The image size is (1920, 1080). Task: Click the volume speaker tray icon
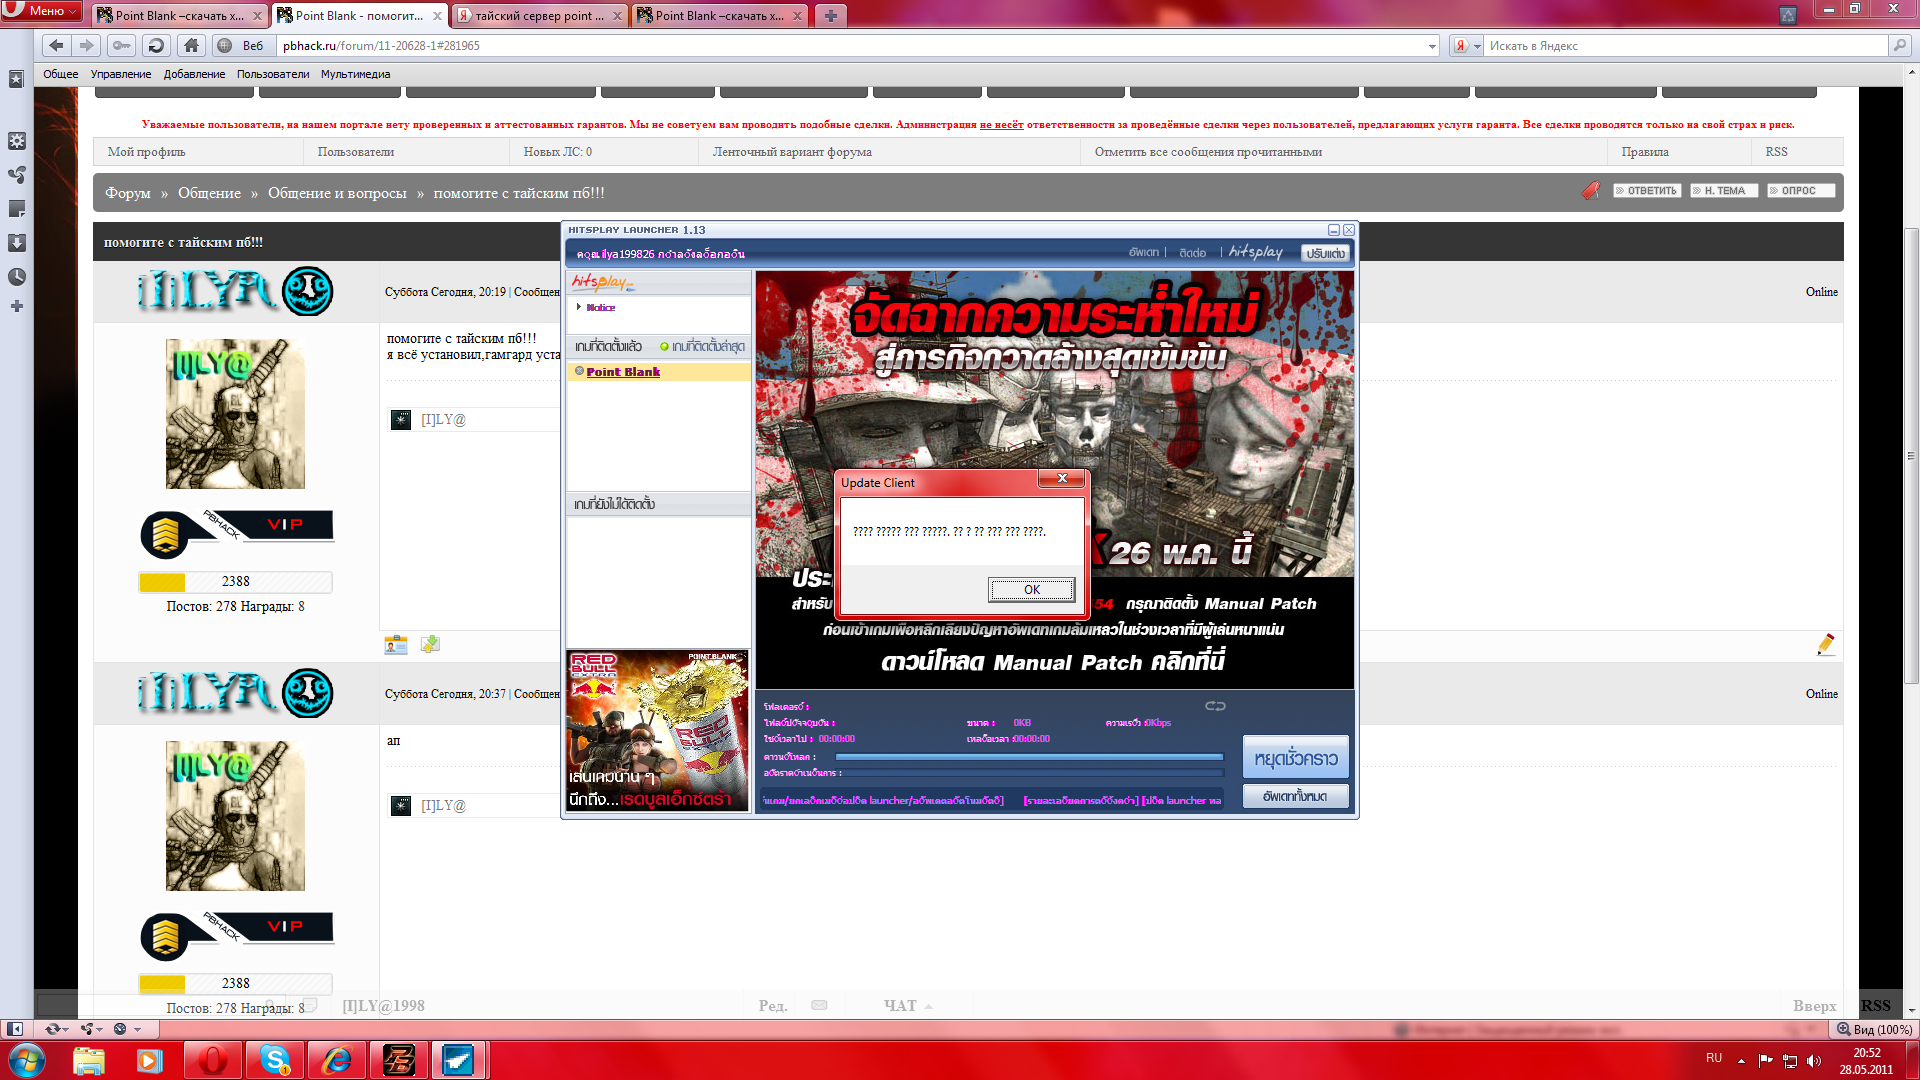tap(1815, 1060)
